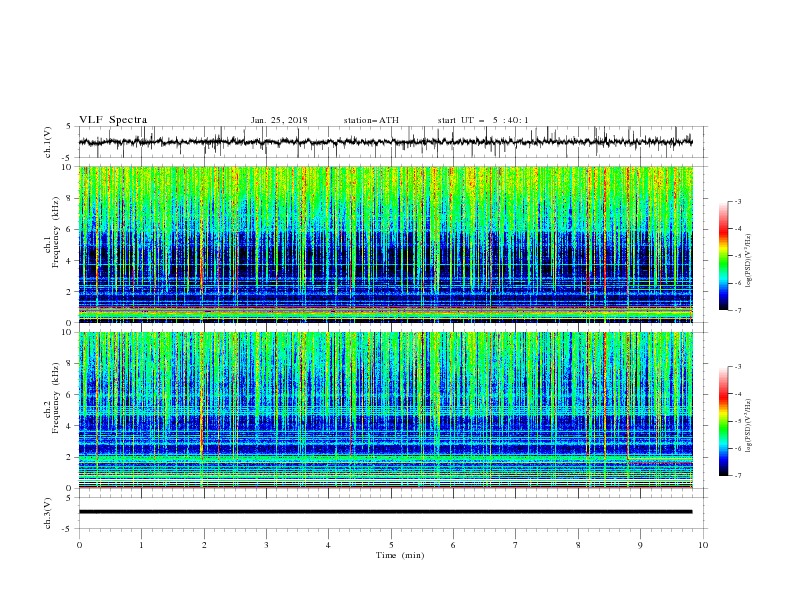
Task: Click time axis tick label "2"
Action: click(204, 545)
